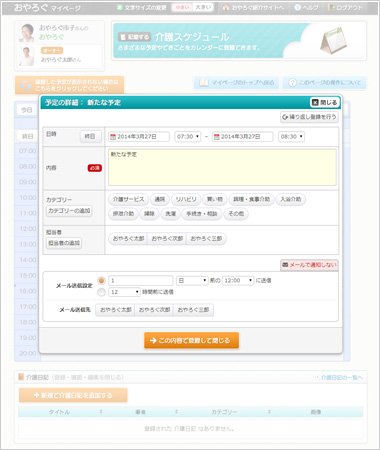Select the 入浴介助 category tag
This screenshot has height=450, width=380.
tap(291, 199)
